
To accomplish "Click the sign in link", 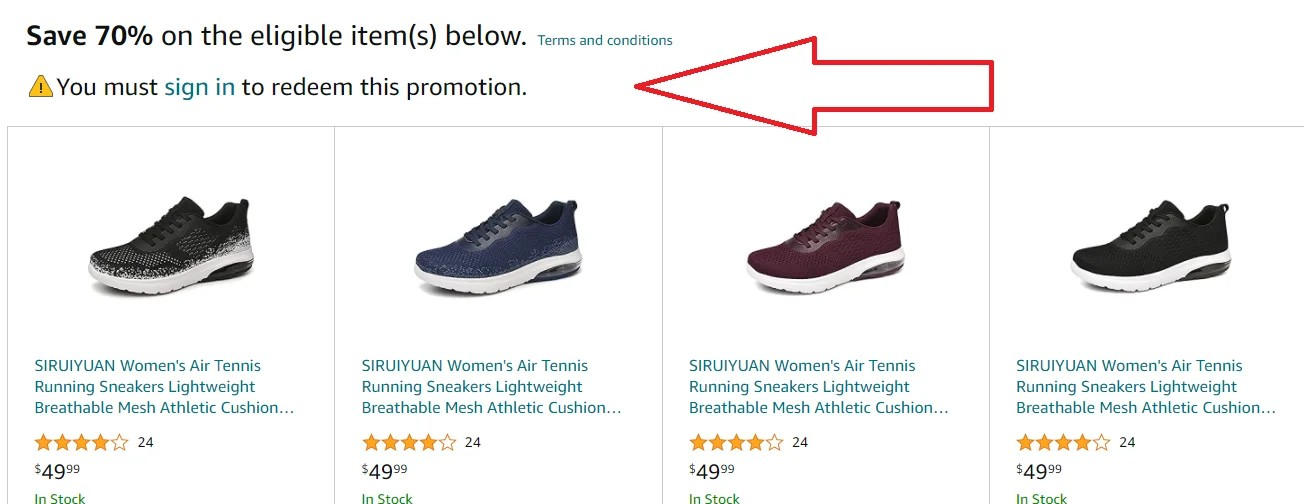I will click(199, 87).
